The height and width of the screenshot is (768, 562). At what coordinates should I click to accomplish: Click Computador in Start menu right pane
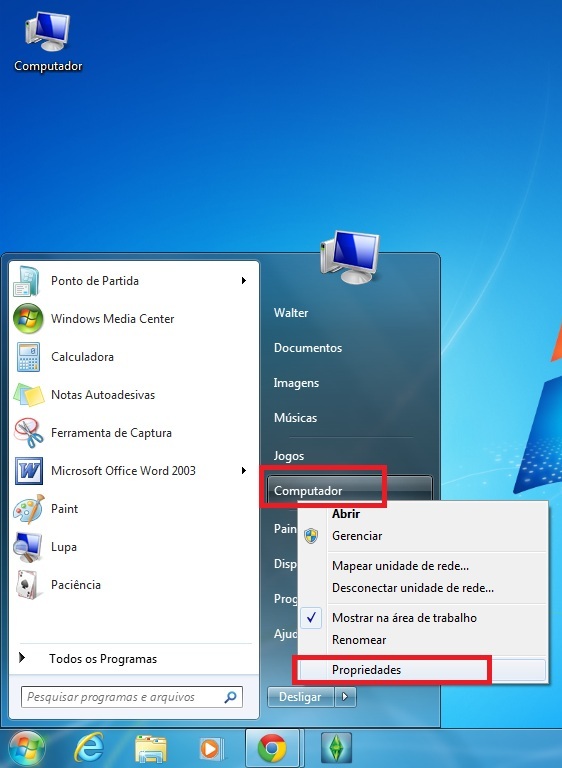point(350,490)
